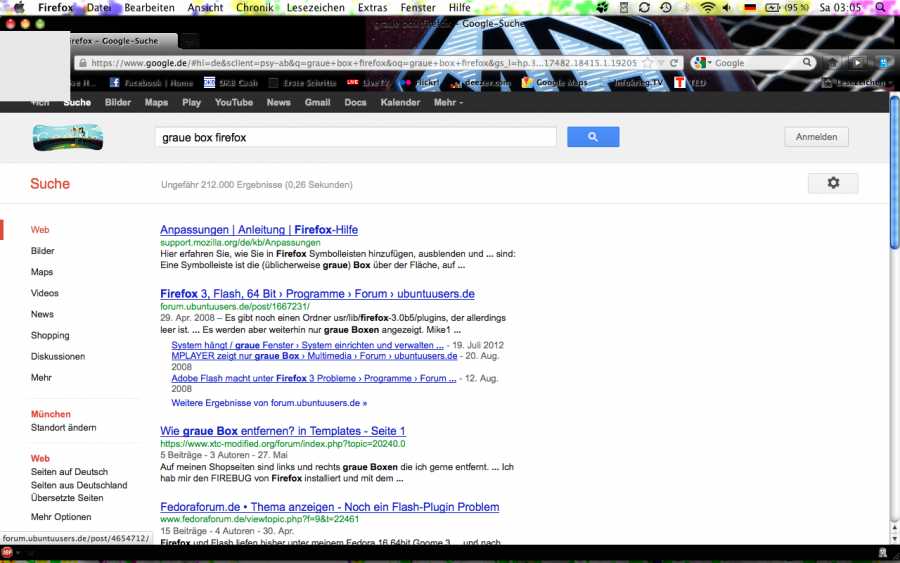
Task: Click the blue add-on icon in the toolbar
Action: tap(883, 63)
